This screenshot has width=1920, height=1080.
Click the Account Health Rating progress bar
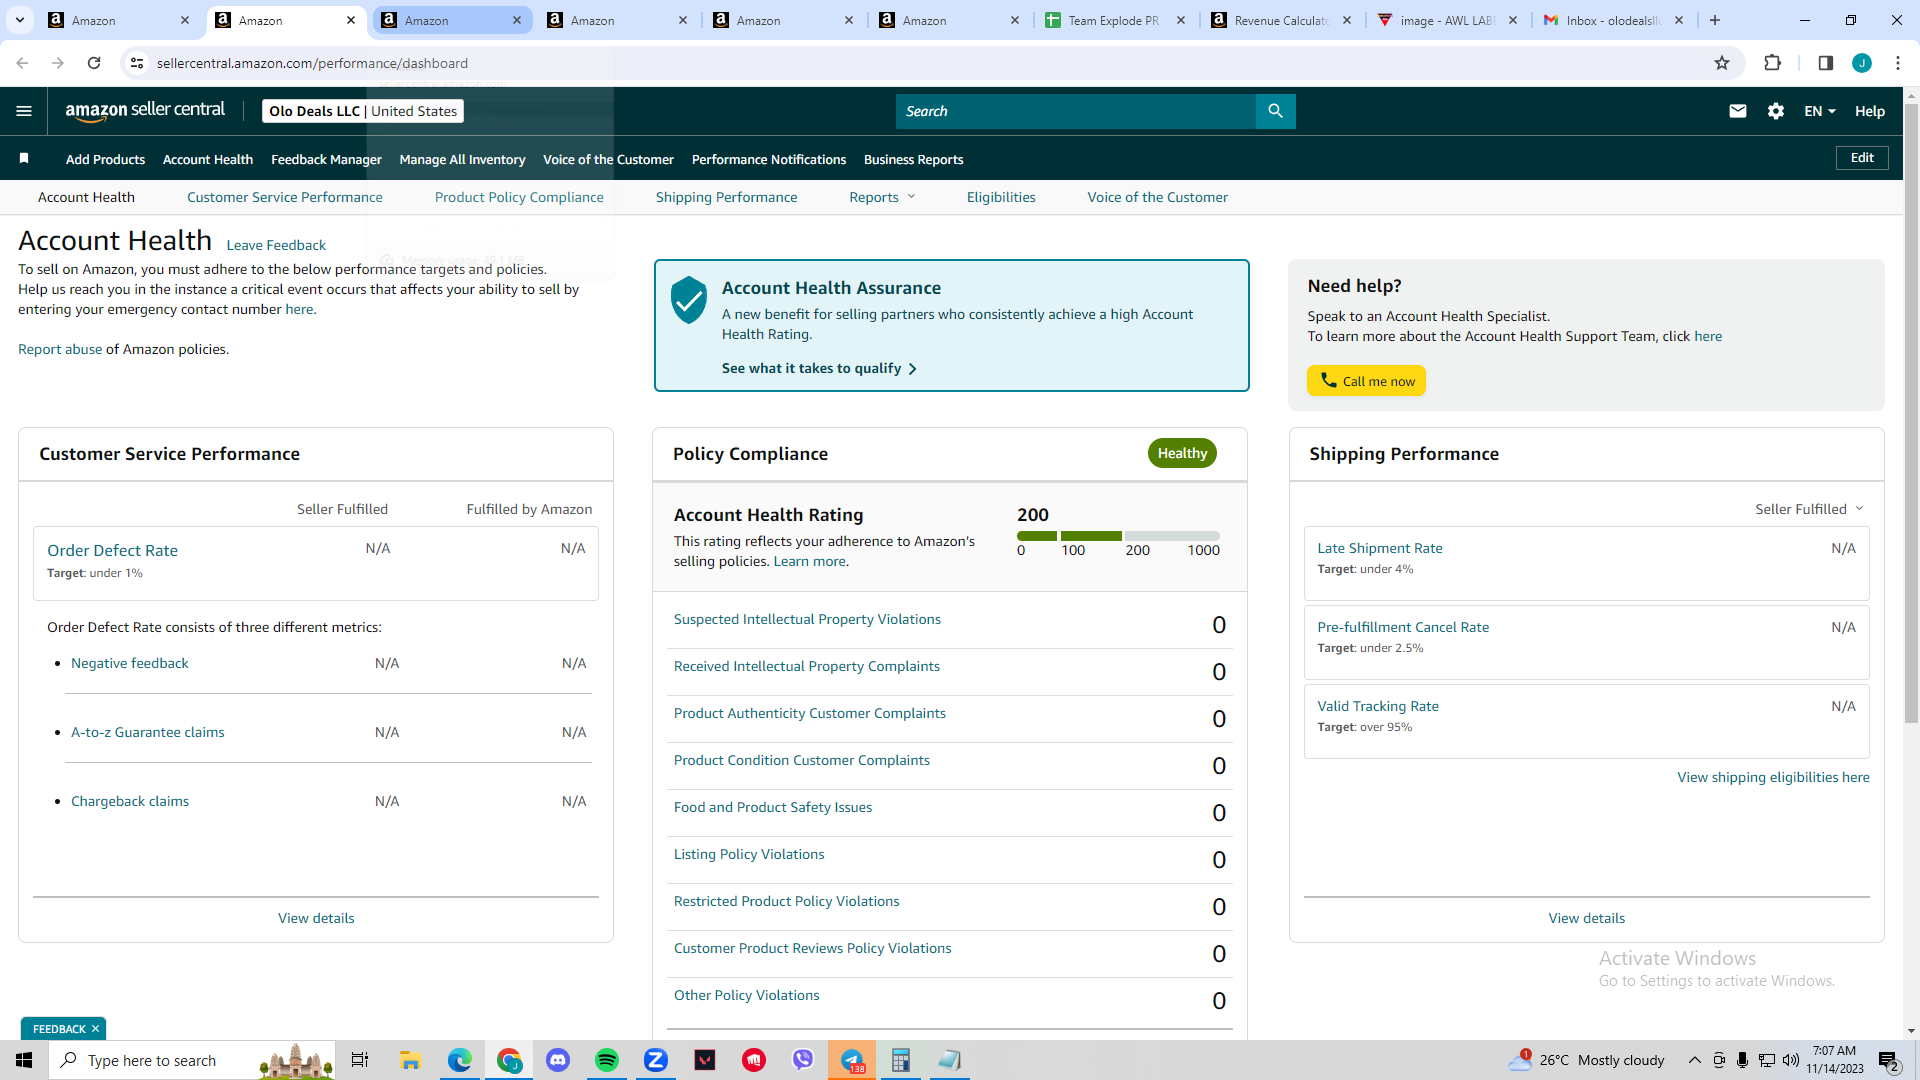point(1118,536)
